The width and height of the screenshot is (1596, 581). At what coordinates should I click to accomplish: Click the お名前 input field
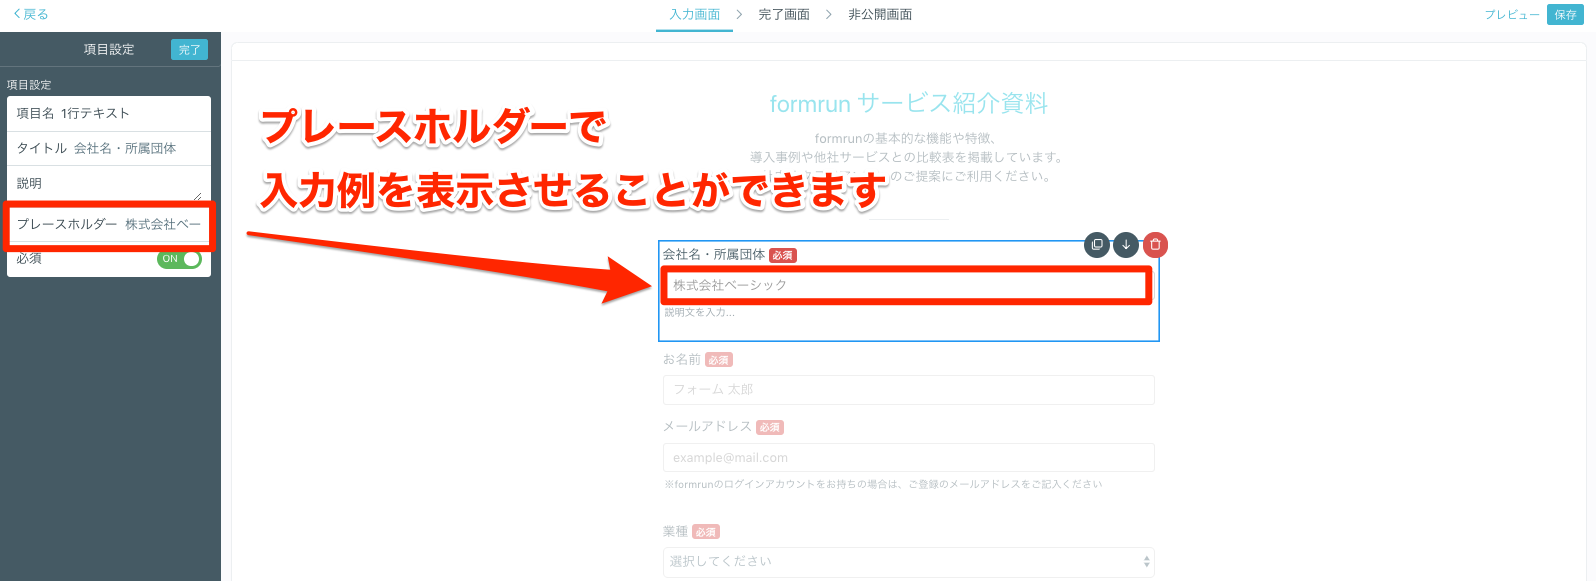(x=908, y=390)
